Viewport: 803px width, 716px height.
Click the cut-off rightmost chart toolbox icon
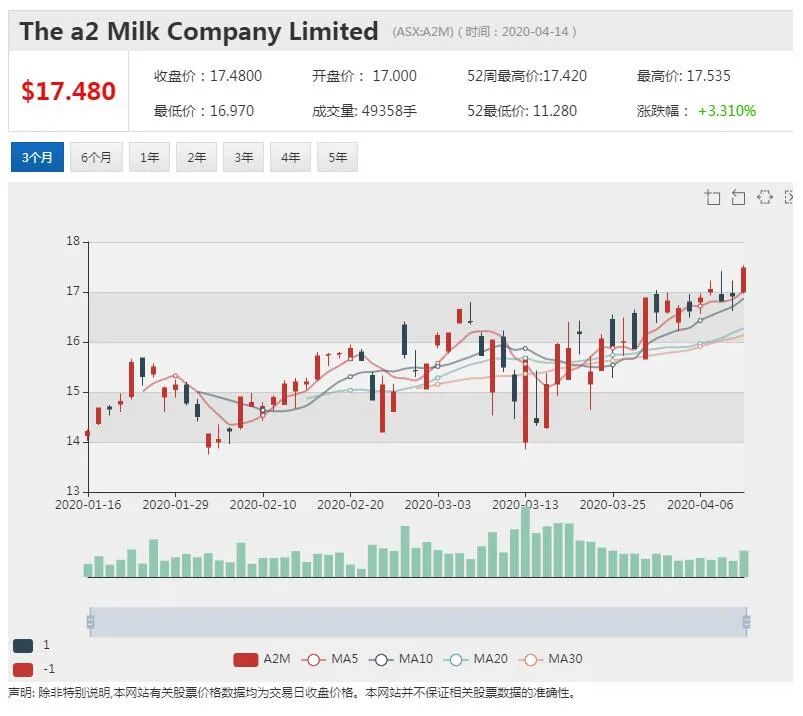coord(789,197)
